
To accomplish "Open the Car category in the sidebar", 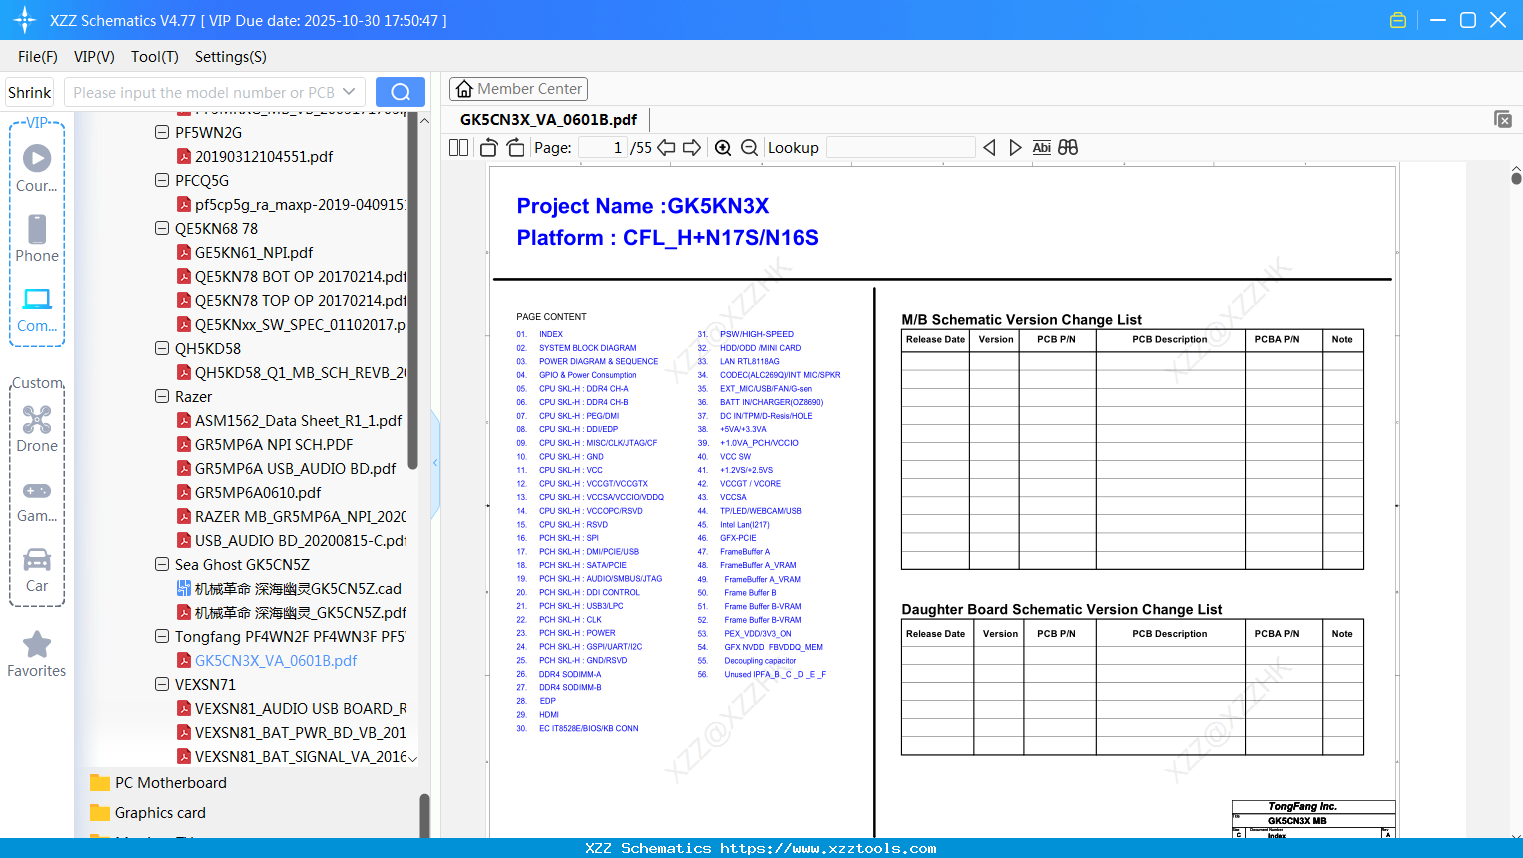I will tap(37, 569).
